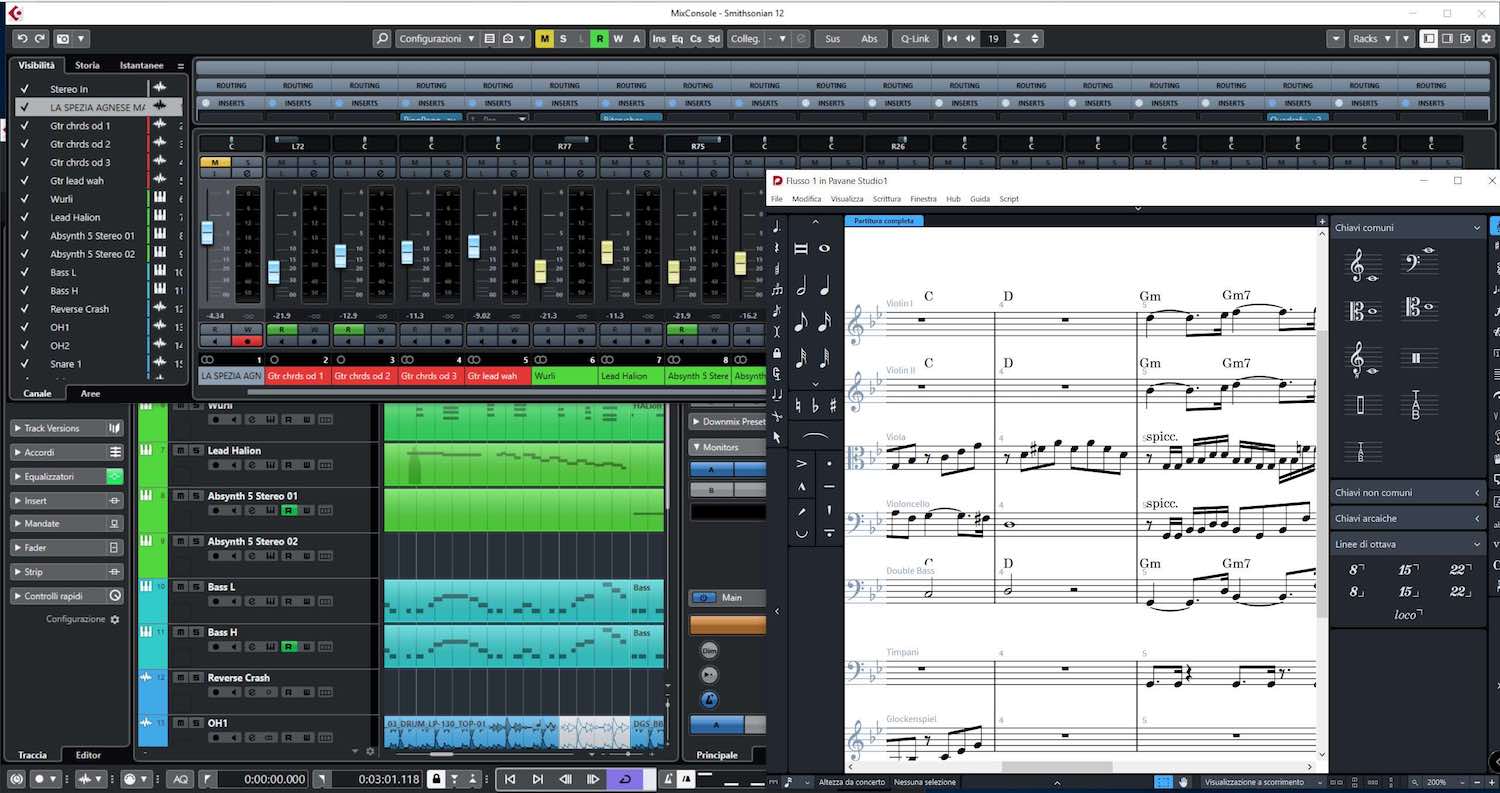
Task: Click the Sus button in MixConsole toolbar
Action: coord(832,39)
